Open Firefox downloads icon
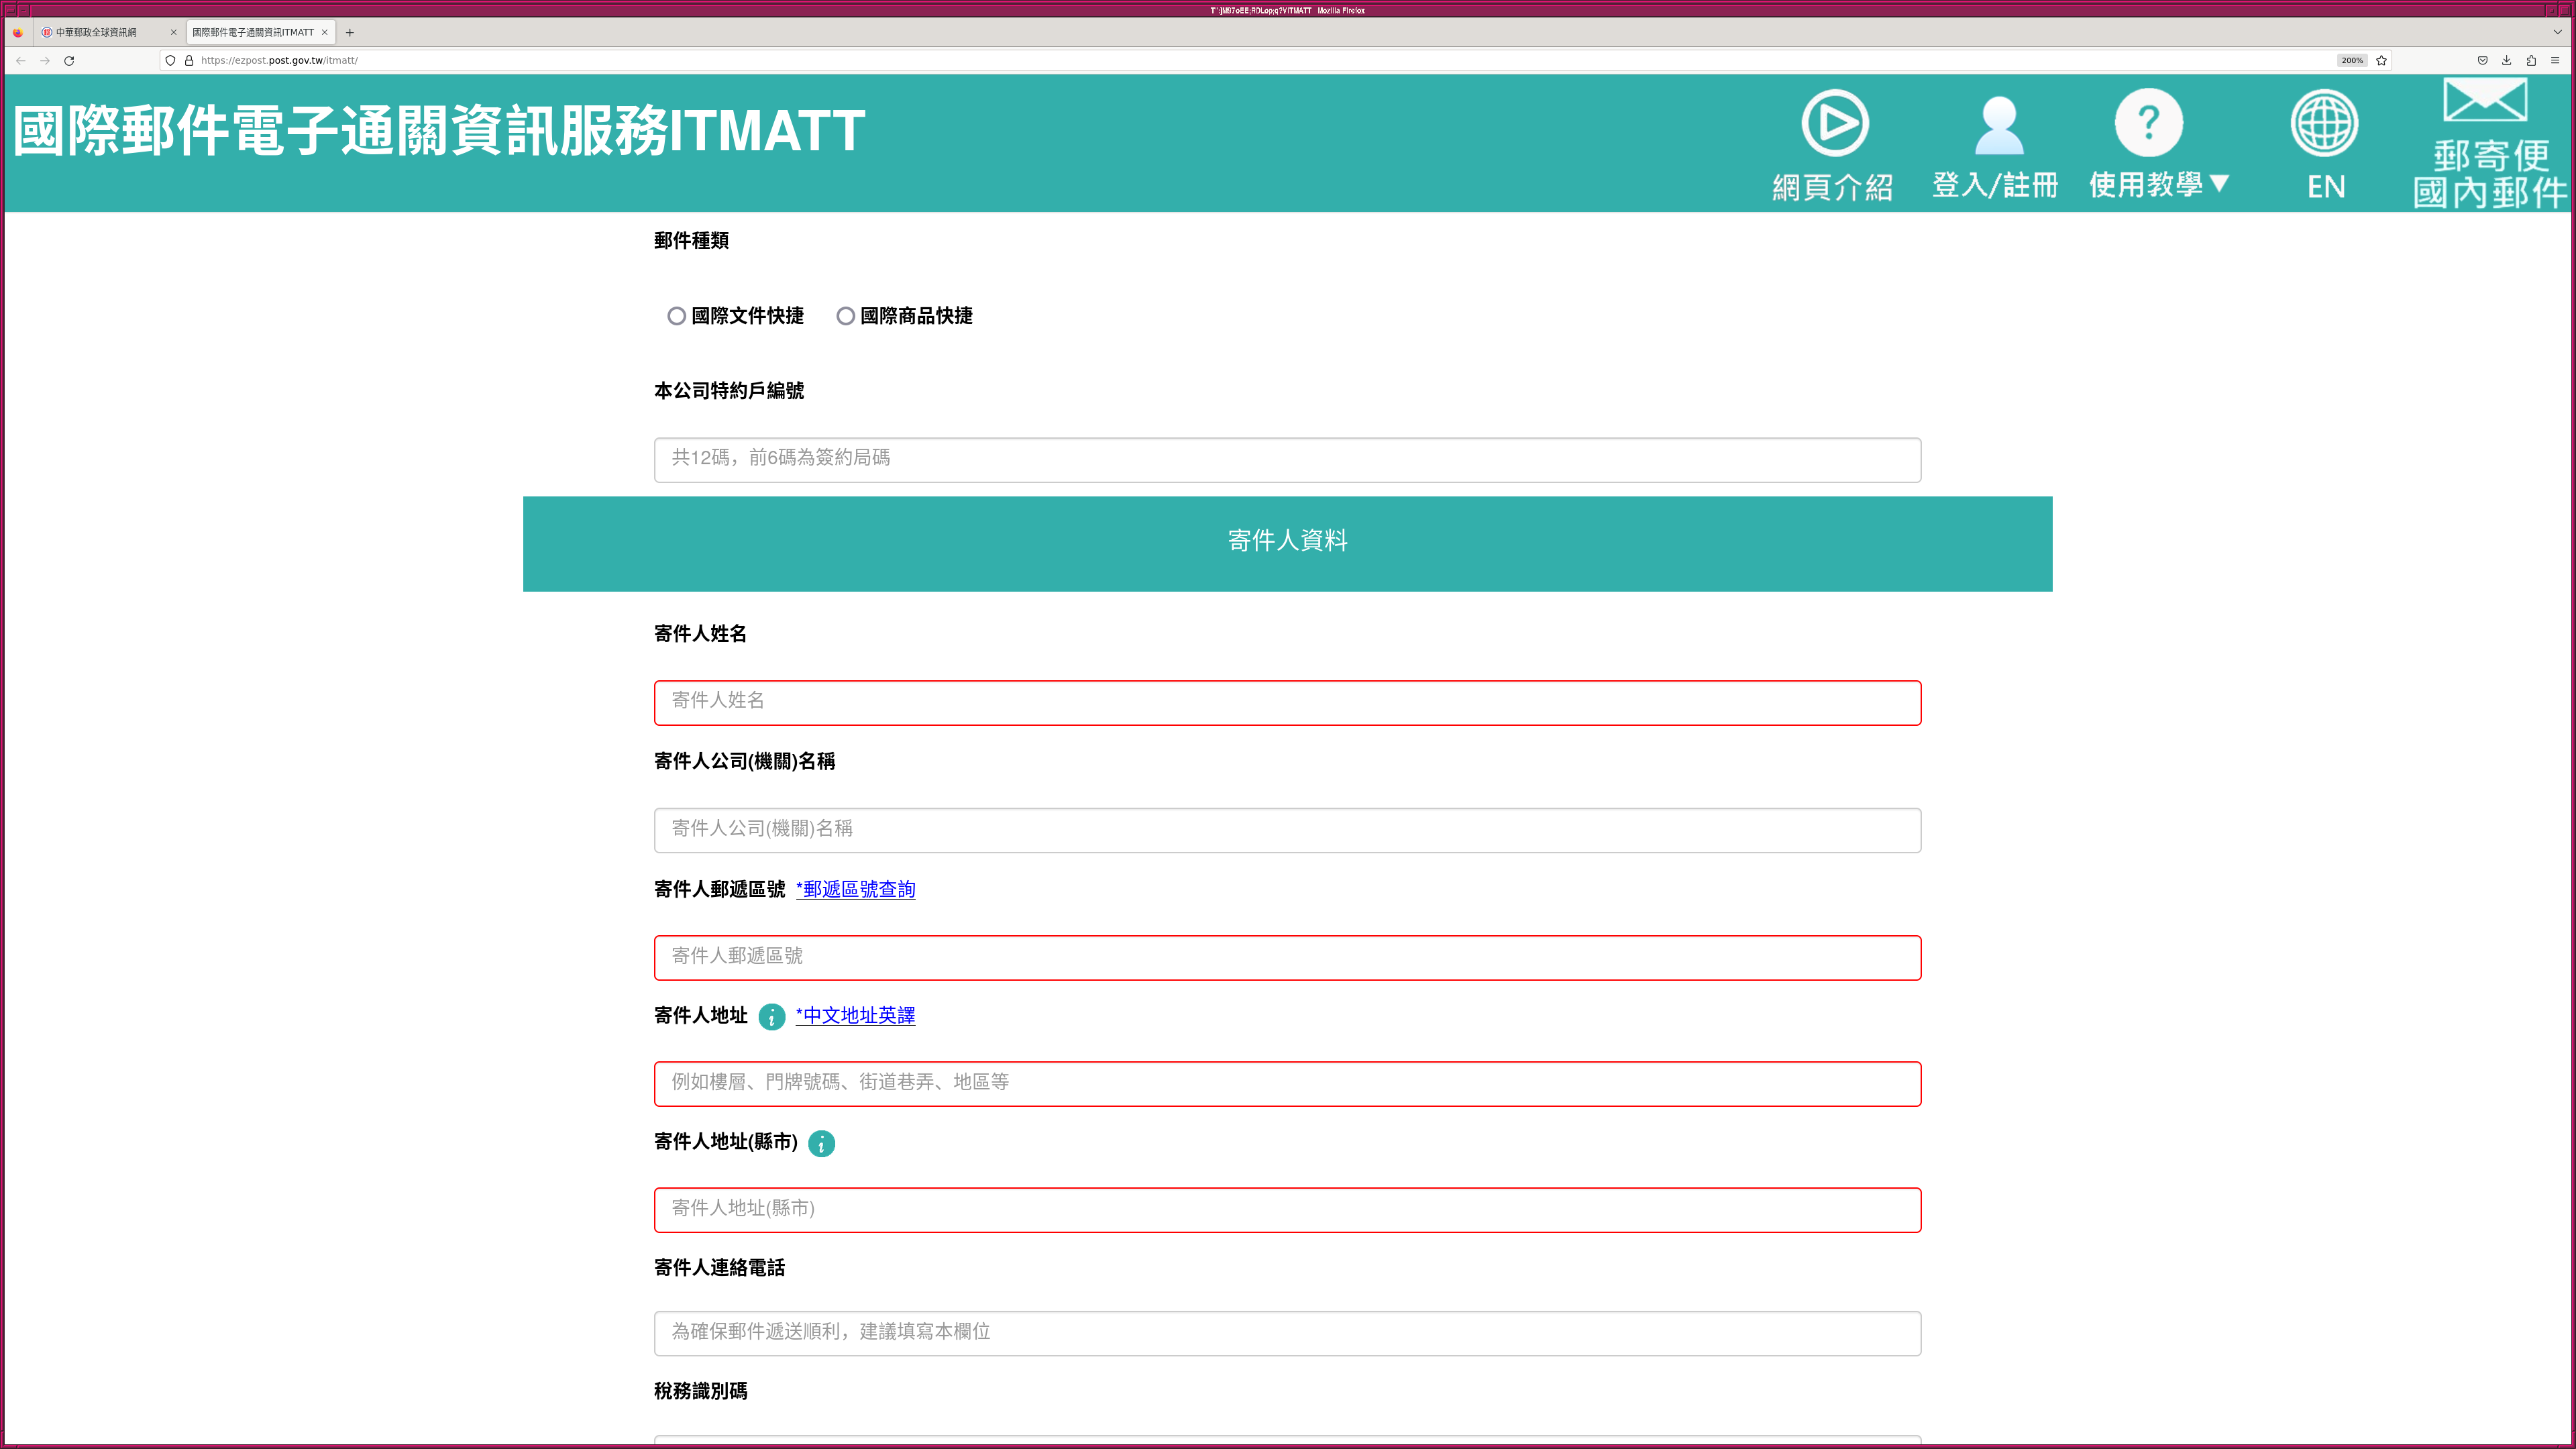Screen dimensions: 2576x1449 click(2506, 60)
